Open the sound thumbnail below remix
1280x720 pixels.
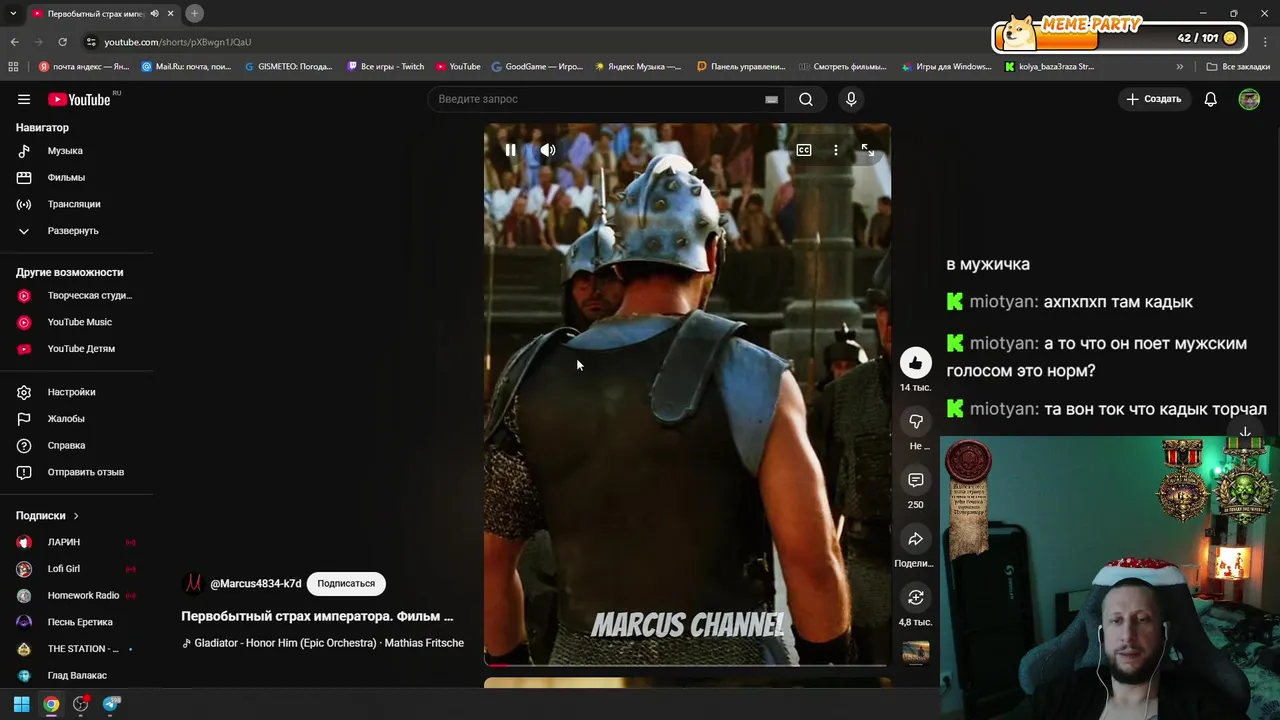(x=916, y=652)
